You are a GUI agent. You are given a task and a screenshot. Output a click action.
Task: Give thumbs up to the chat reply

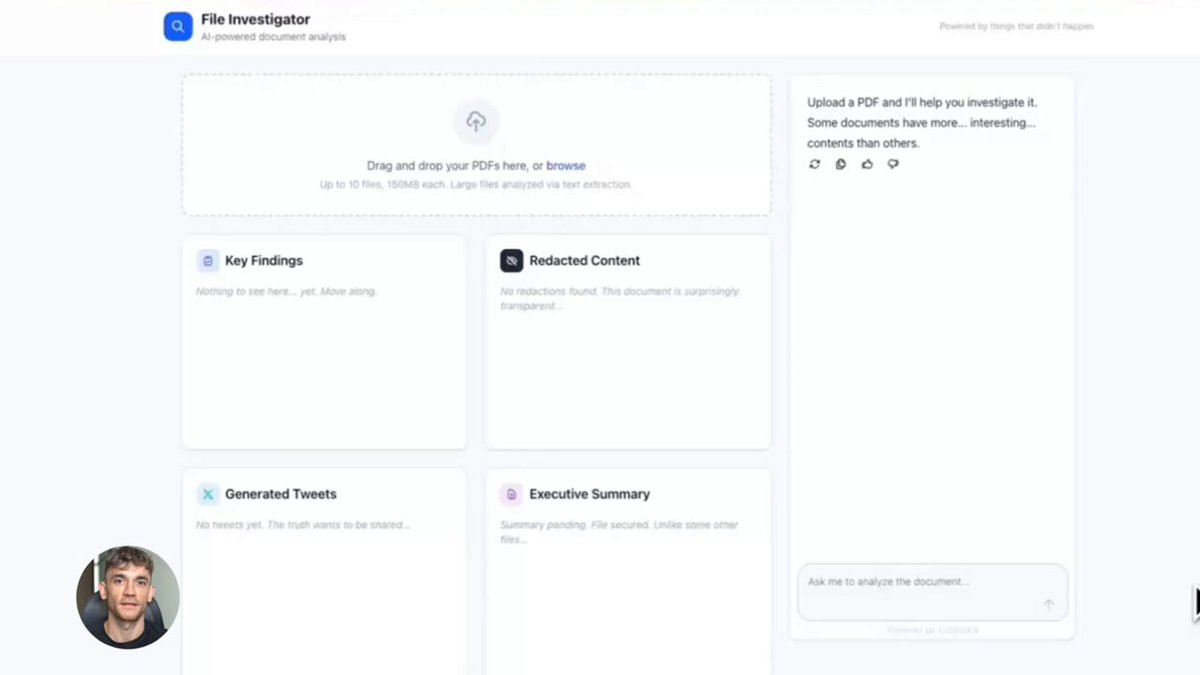867,164
